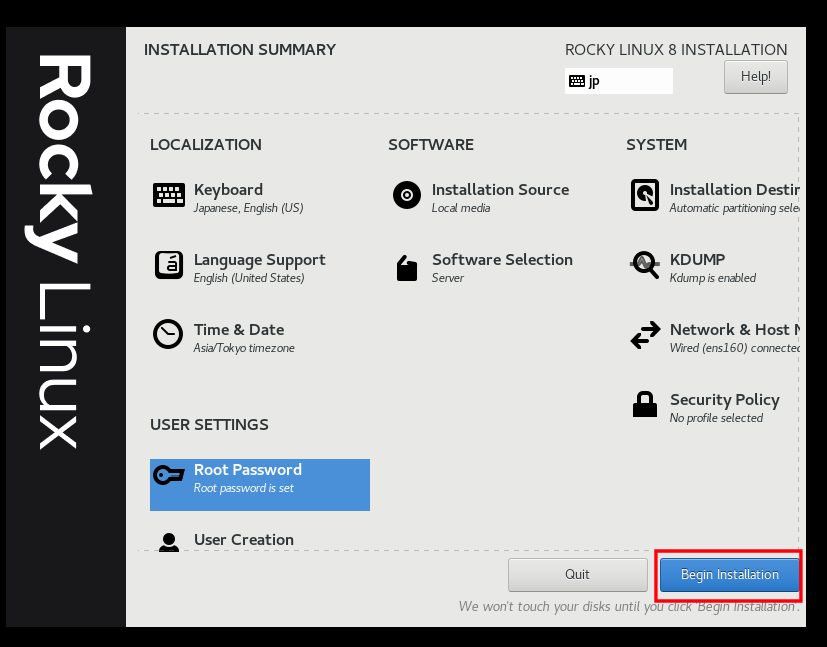Viewport: 827px width, 647px height.
Task: Click the keyboard icon in the jp layout indicator
Action: tap(576, 81)
